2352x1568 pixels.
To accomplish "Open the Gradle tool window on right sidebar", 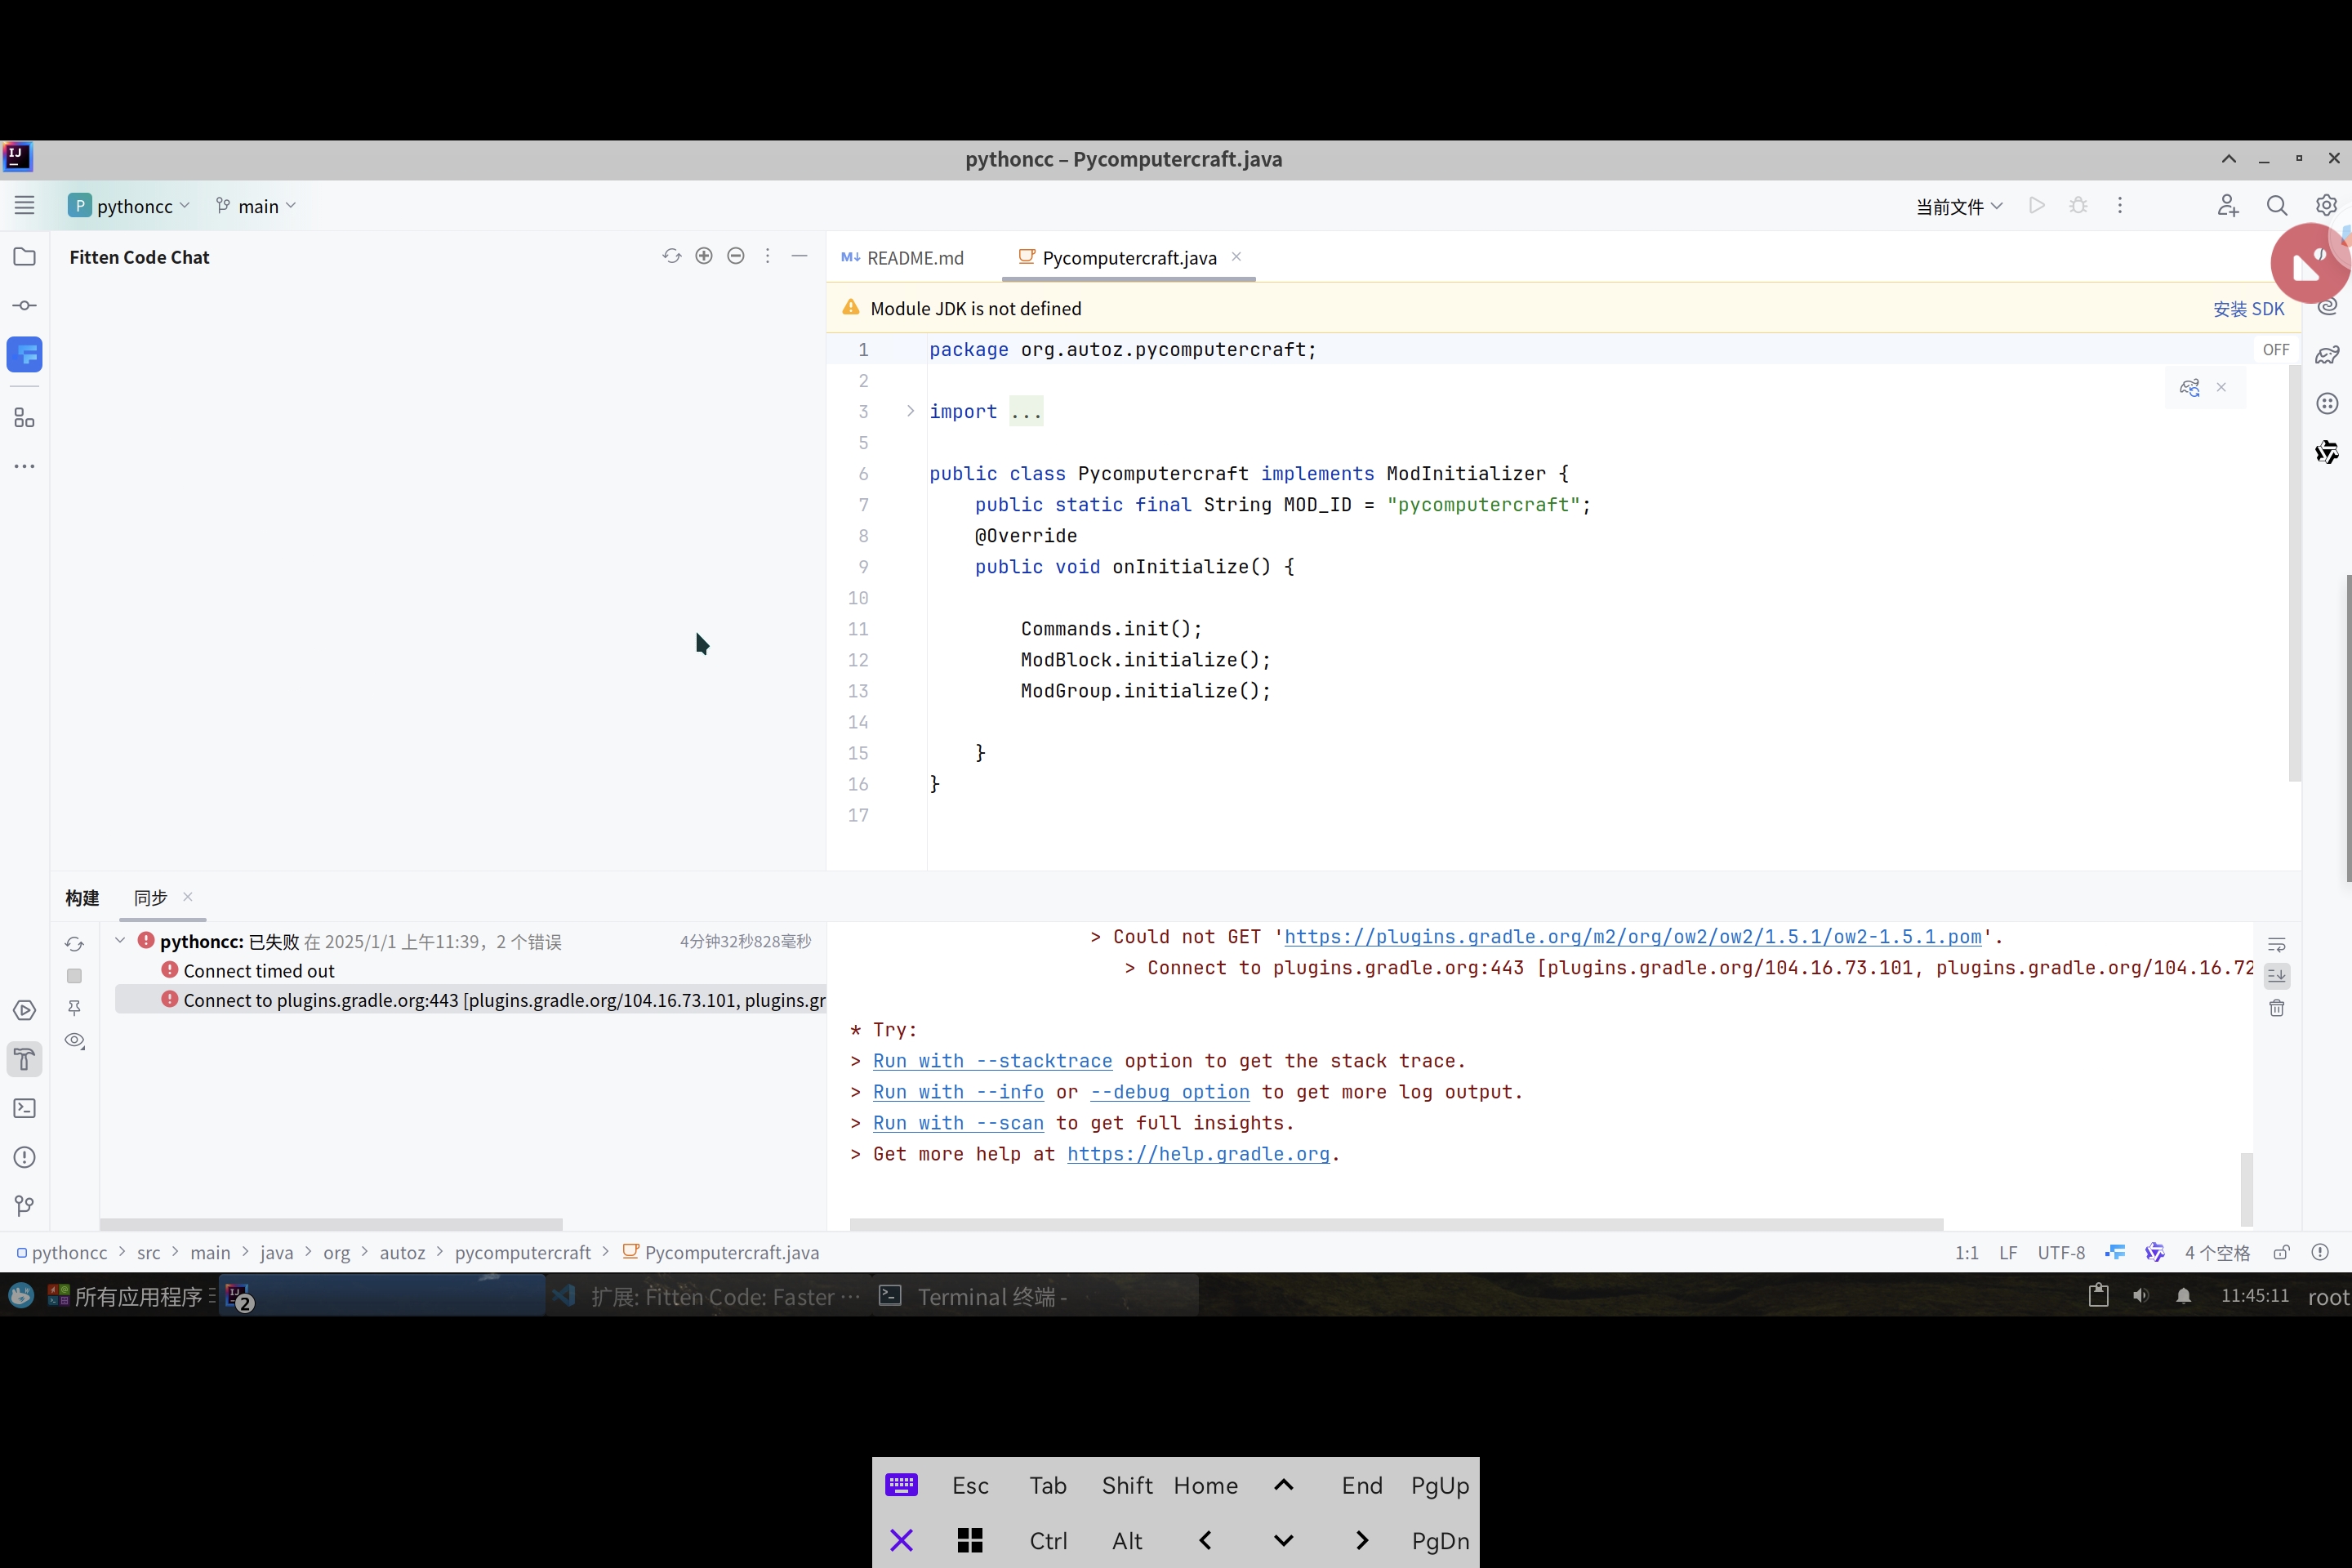I will (2327, 355).
